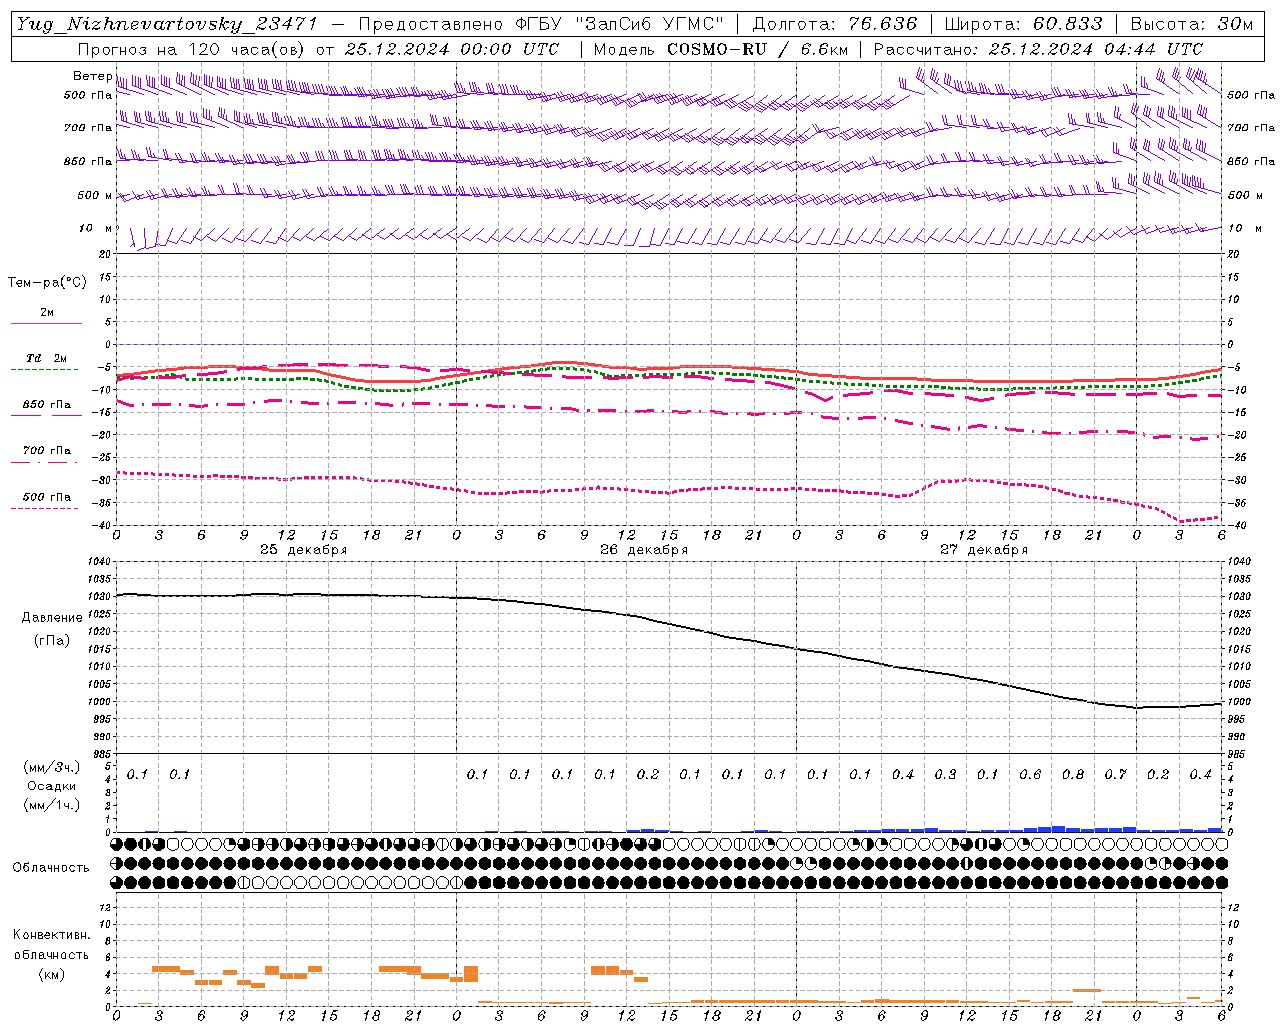Click the '(км)' unit under convective cloudiness

(x=51, y=974)
